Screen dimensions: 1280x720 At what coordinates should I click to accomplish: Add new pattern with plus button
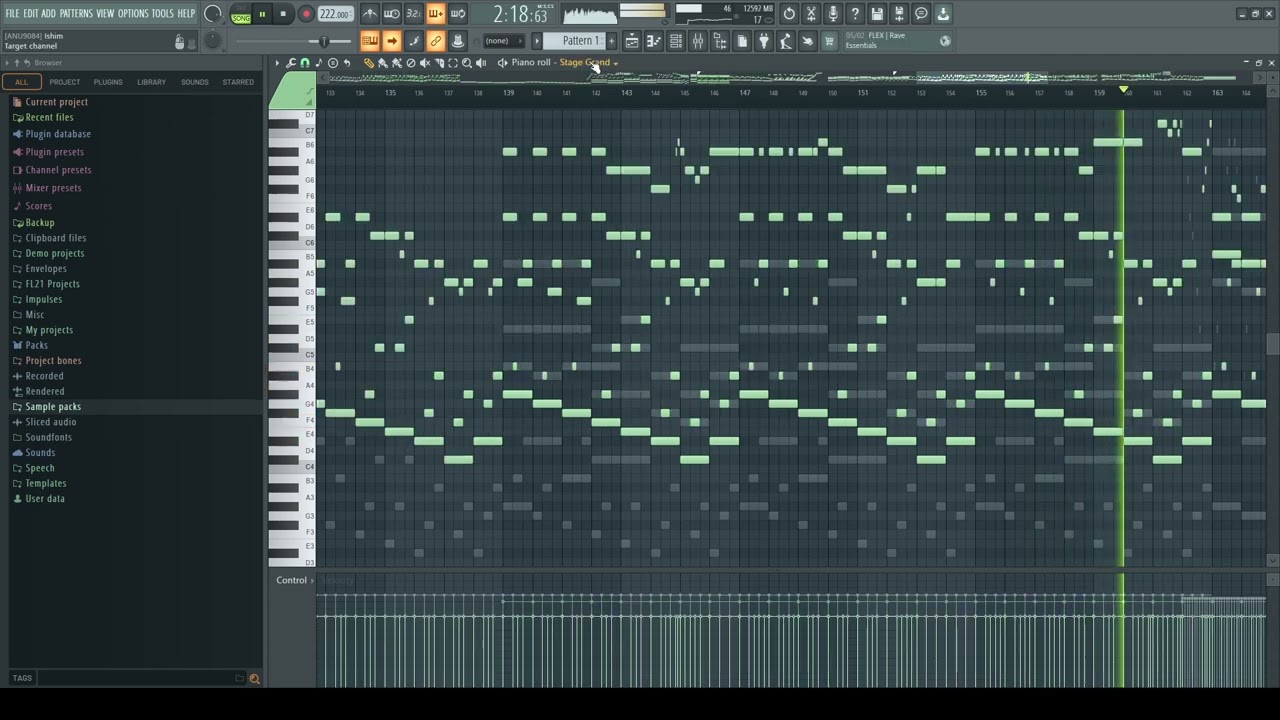click(612, 41)
